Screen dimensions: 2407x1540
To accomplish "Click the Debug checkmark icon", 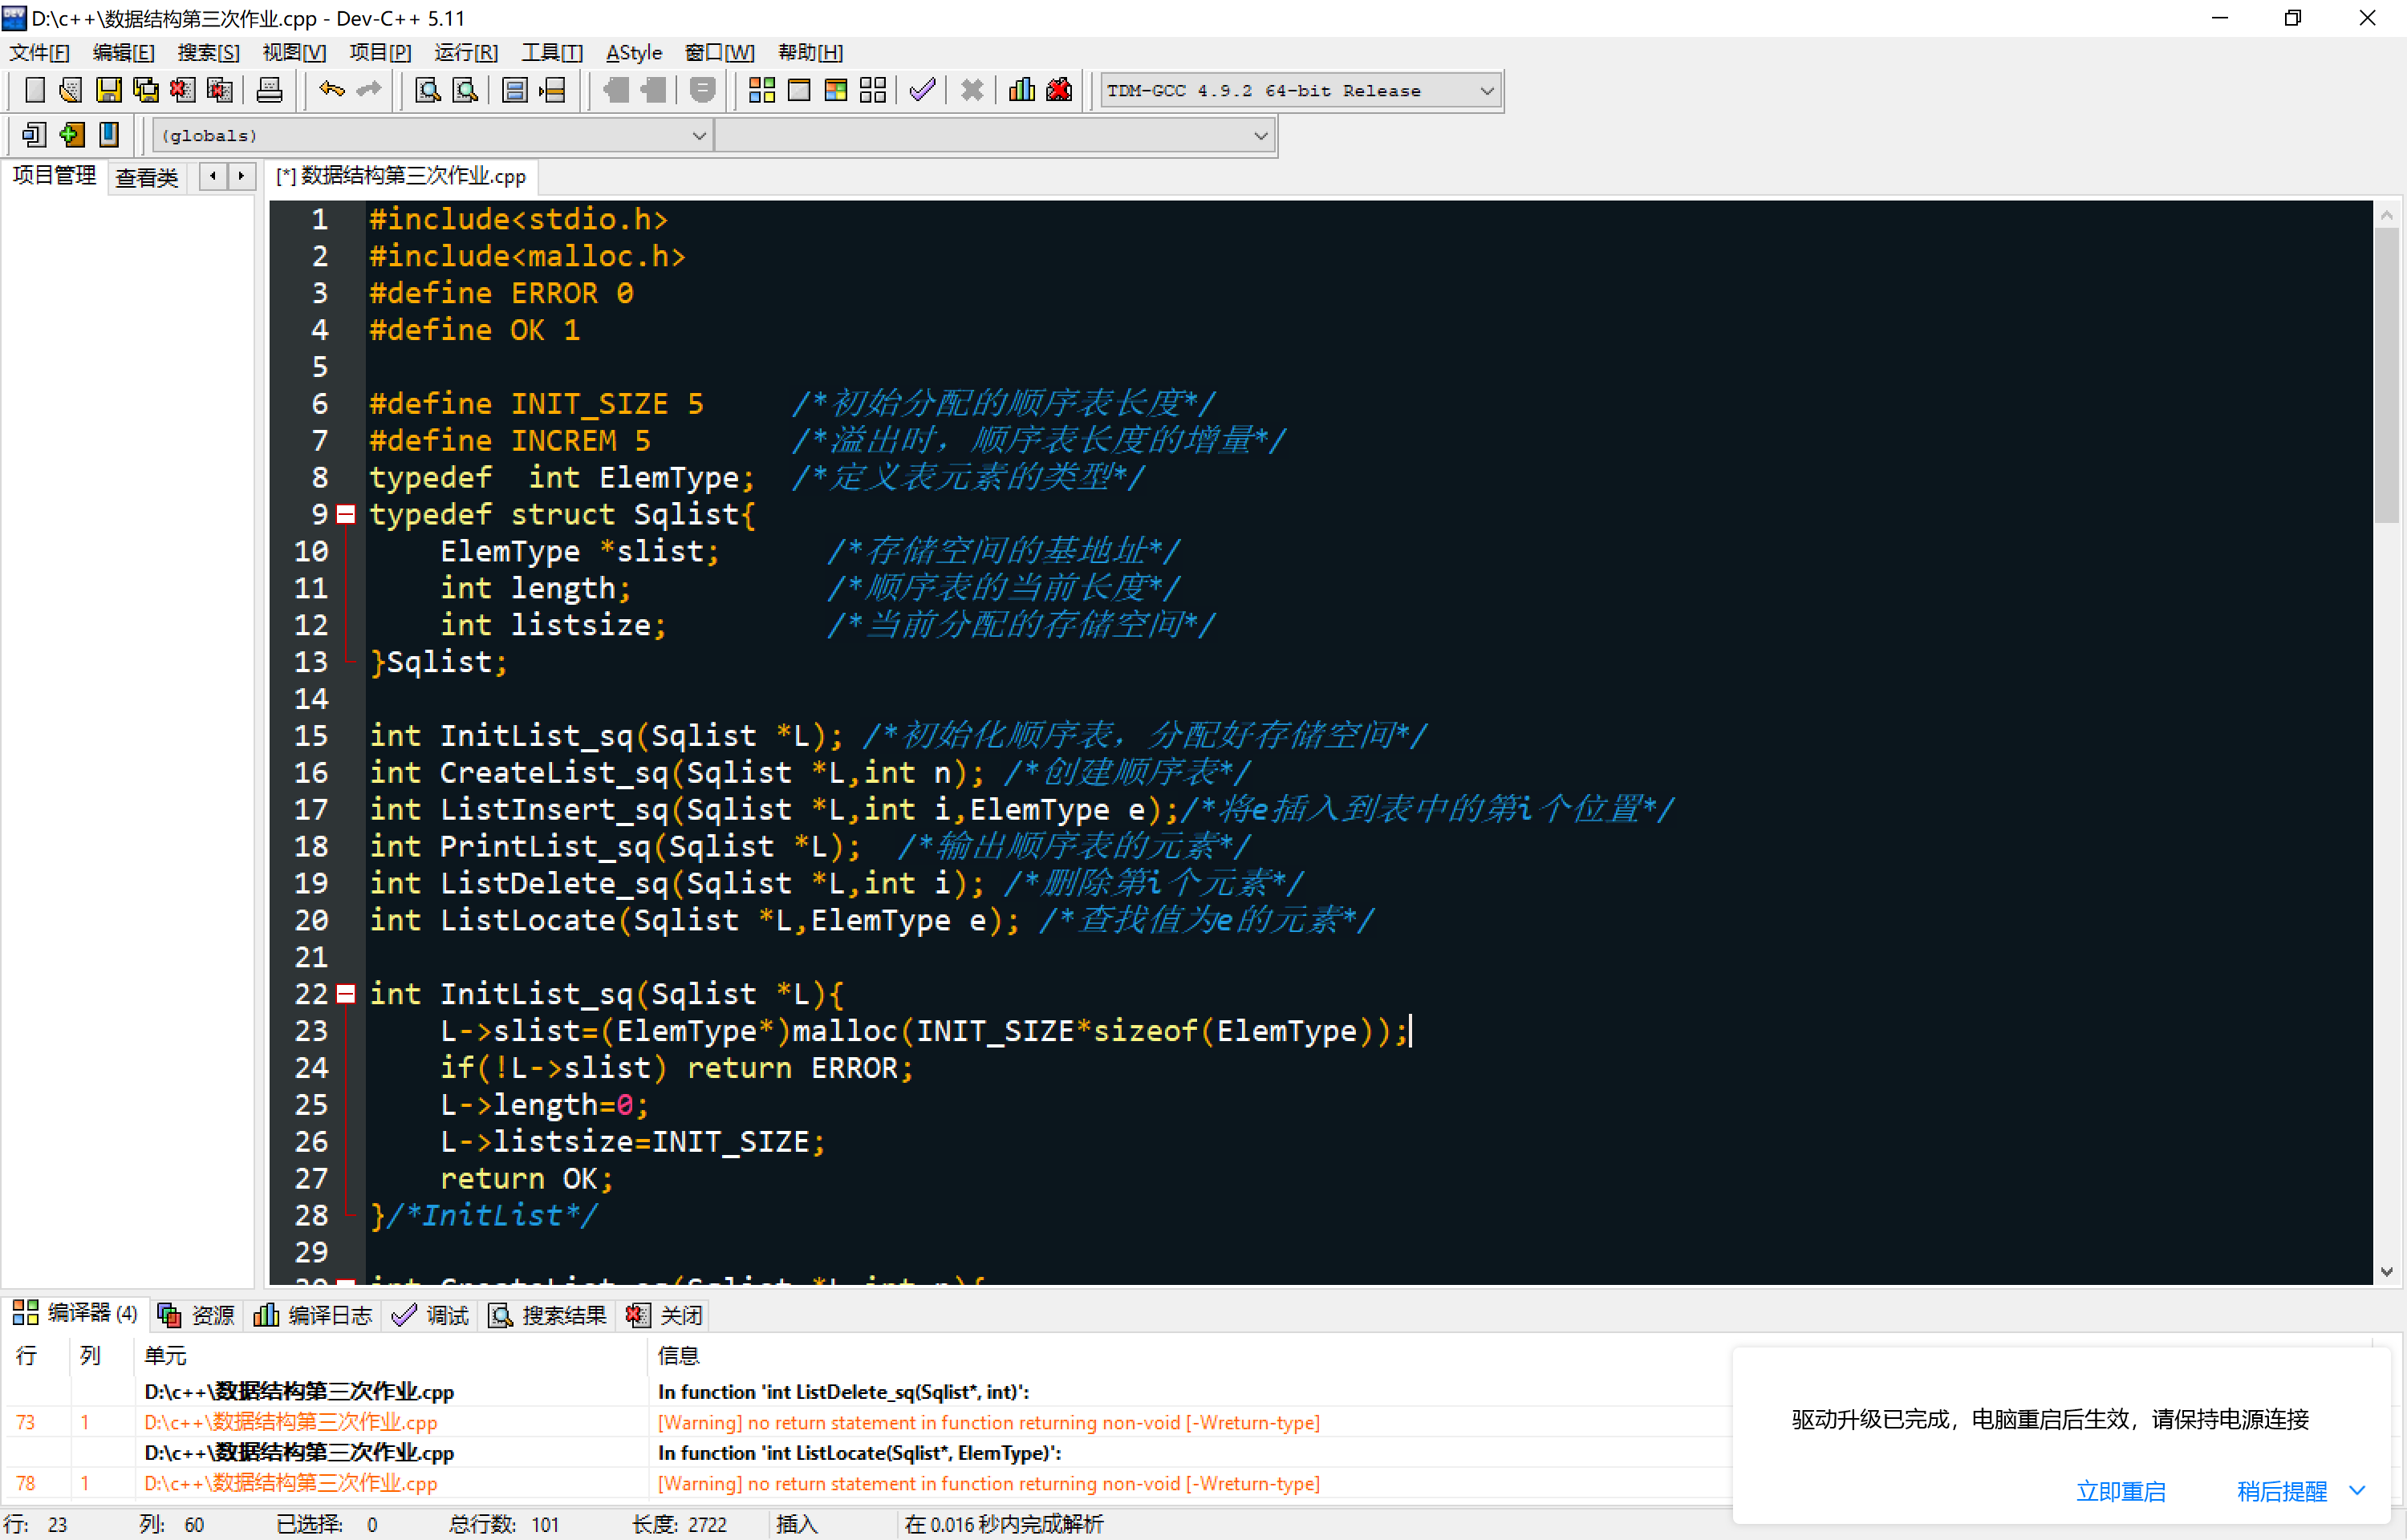I will (x=922, y=91).
